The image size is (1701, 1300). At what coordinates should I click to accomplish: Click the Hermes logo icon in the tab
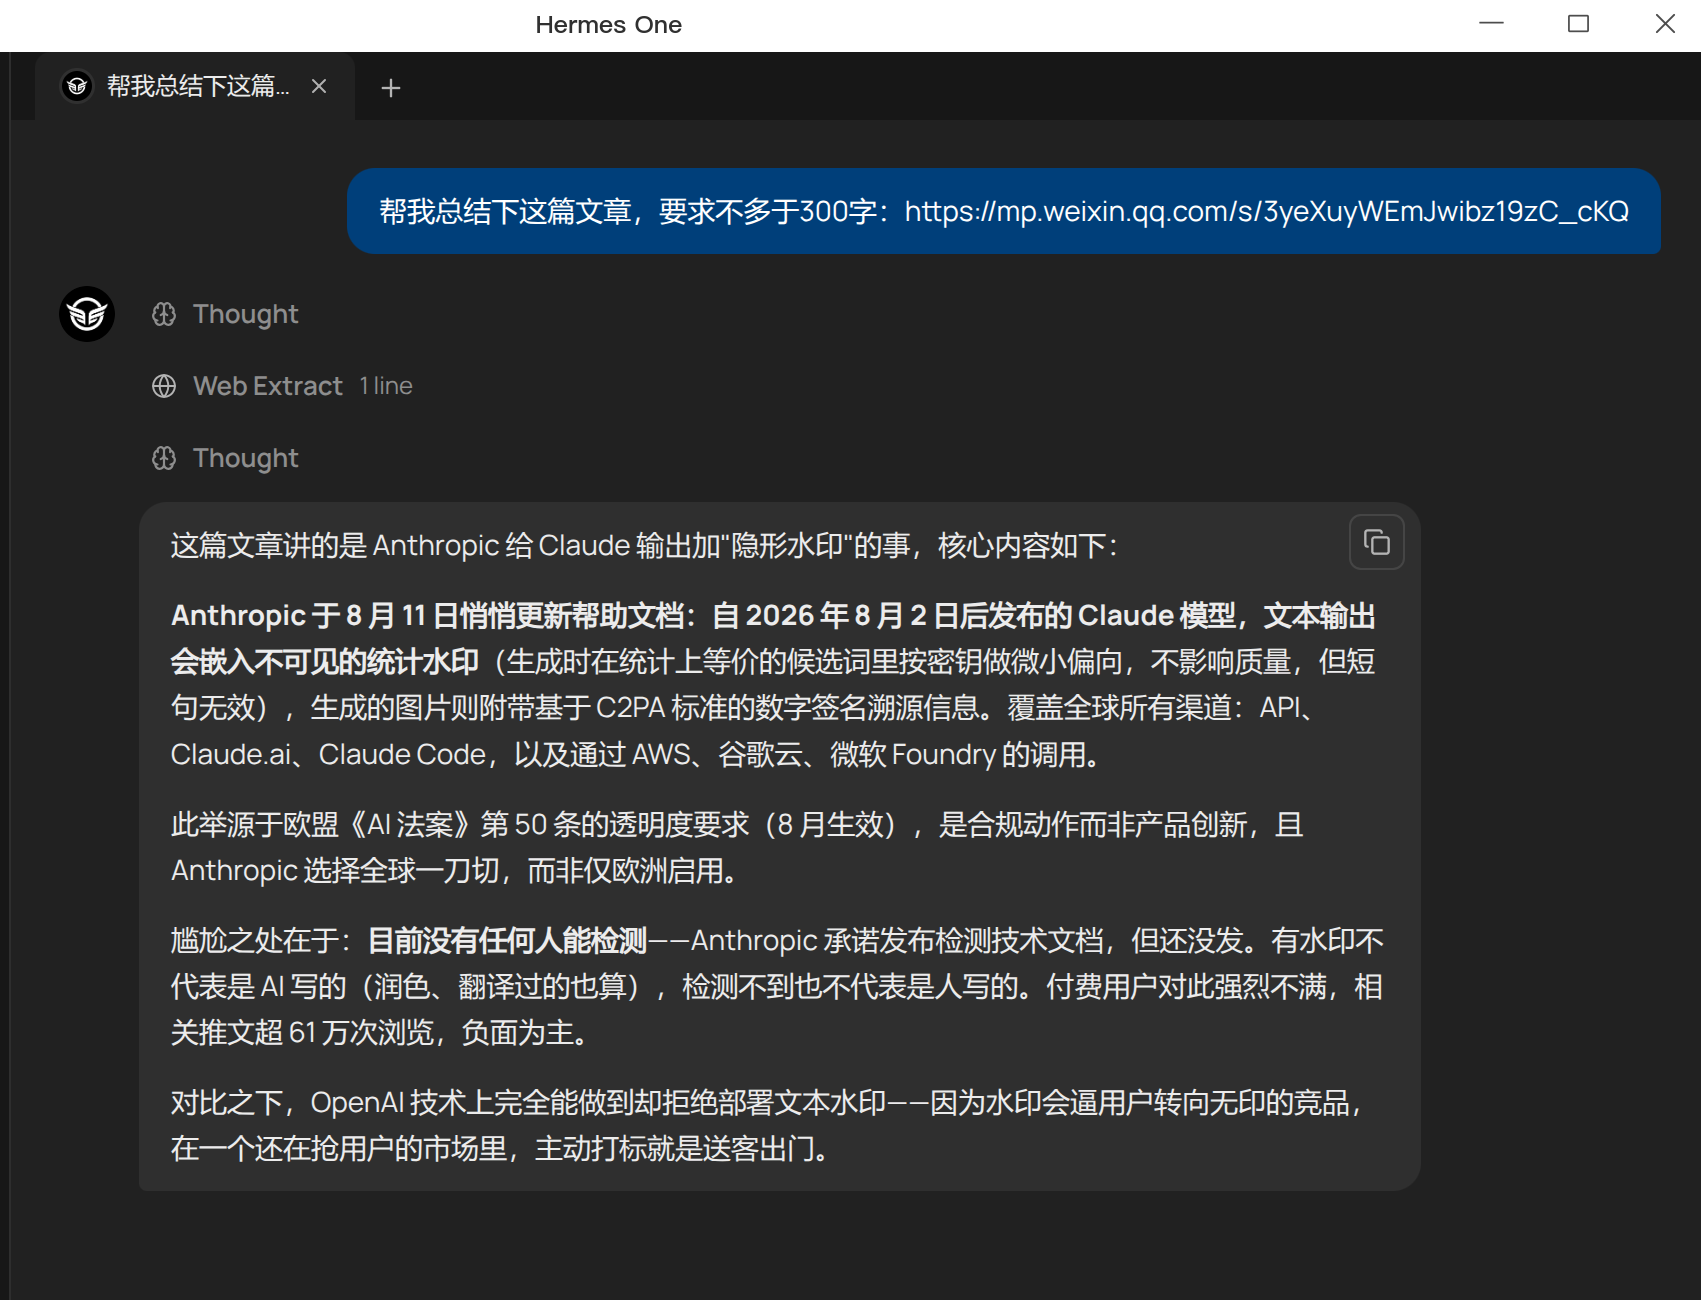[x=77, y=86]
